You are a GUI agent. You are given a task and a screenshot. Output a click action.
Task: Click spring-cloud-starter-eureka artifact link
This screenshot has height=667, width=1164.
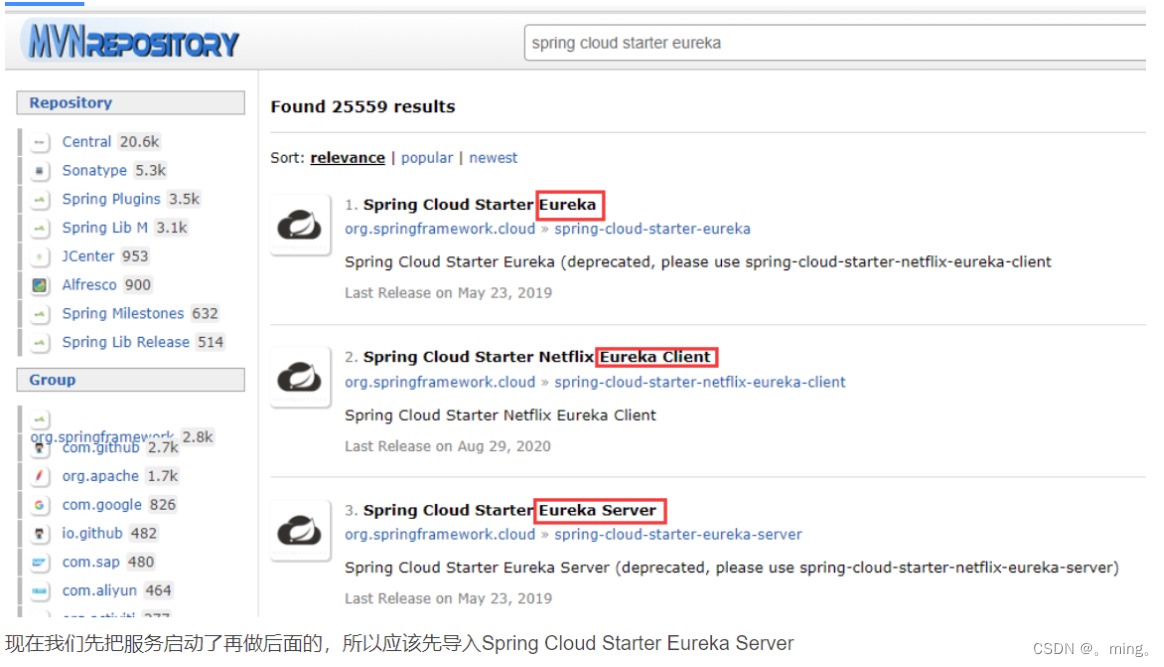[653, 229]
